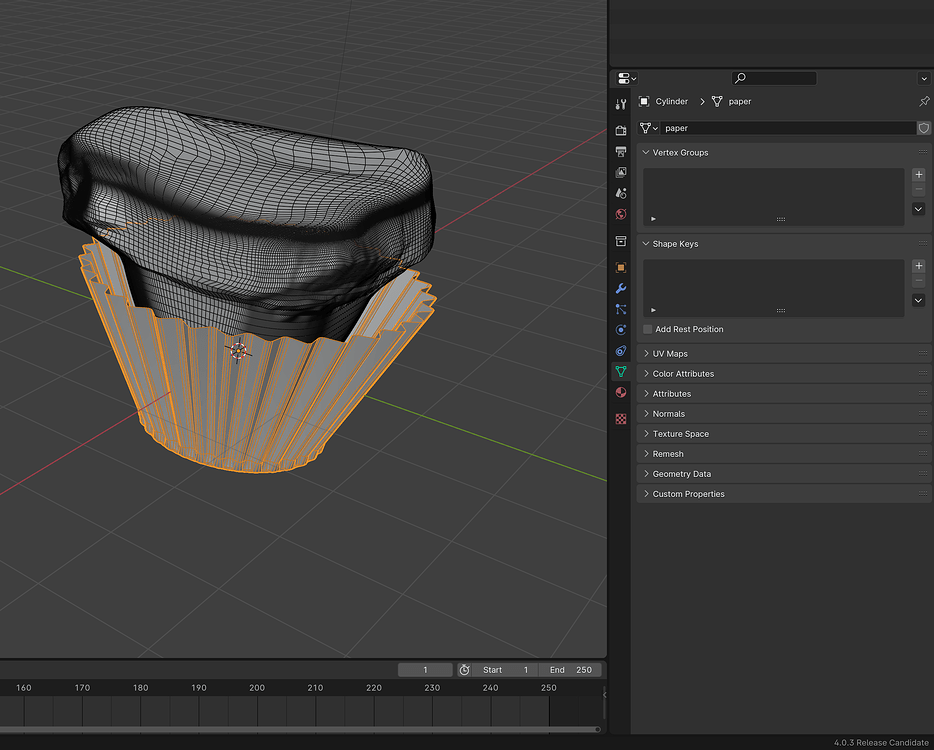The width and height of the screenshot is (934, 750).
Task: Open the Tool properties tab
Action: click(x=621, y=104)
